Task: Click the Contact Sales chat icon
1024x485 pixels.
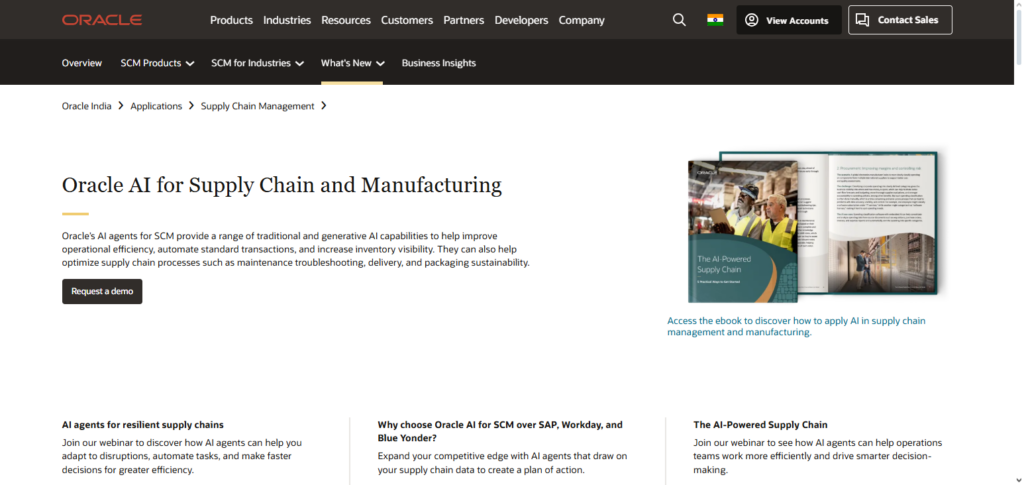Action: [864, 20]
